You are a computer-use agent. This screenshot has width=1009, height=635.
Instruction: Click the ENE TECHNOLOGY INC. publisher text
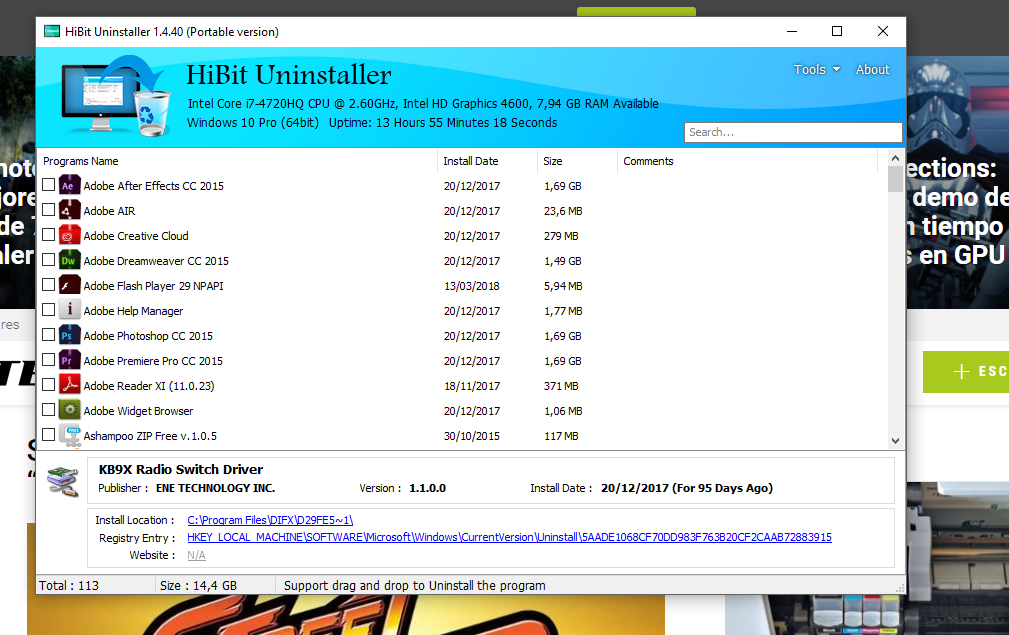[216, 488]
